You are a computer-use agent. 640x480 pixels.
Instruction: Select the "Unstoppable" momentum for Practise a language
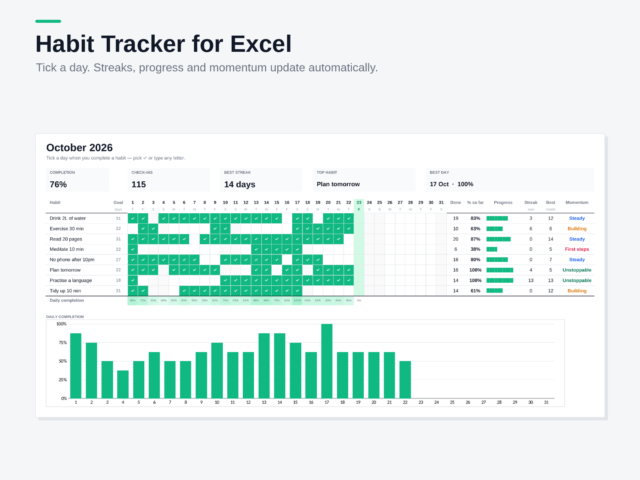coord(577,280)
